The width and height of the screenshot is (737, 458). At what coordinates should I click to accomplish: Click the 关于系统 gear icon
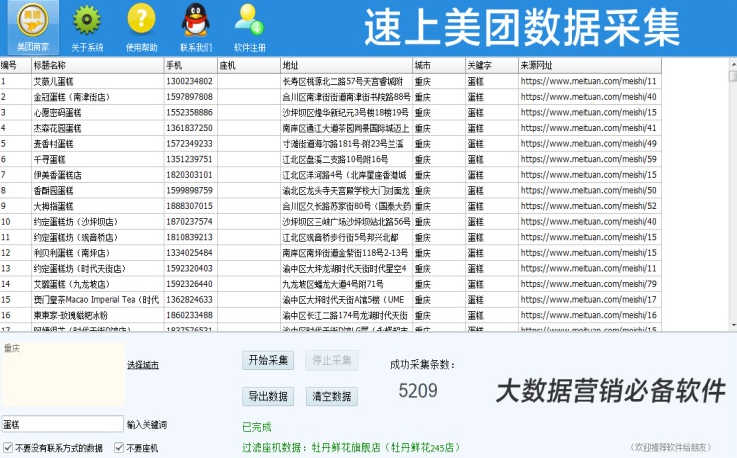pos(87,22)
